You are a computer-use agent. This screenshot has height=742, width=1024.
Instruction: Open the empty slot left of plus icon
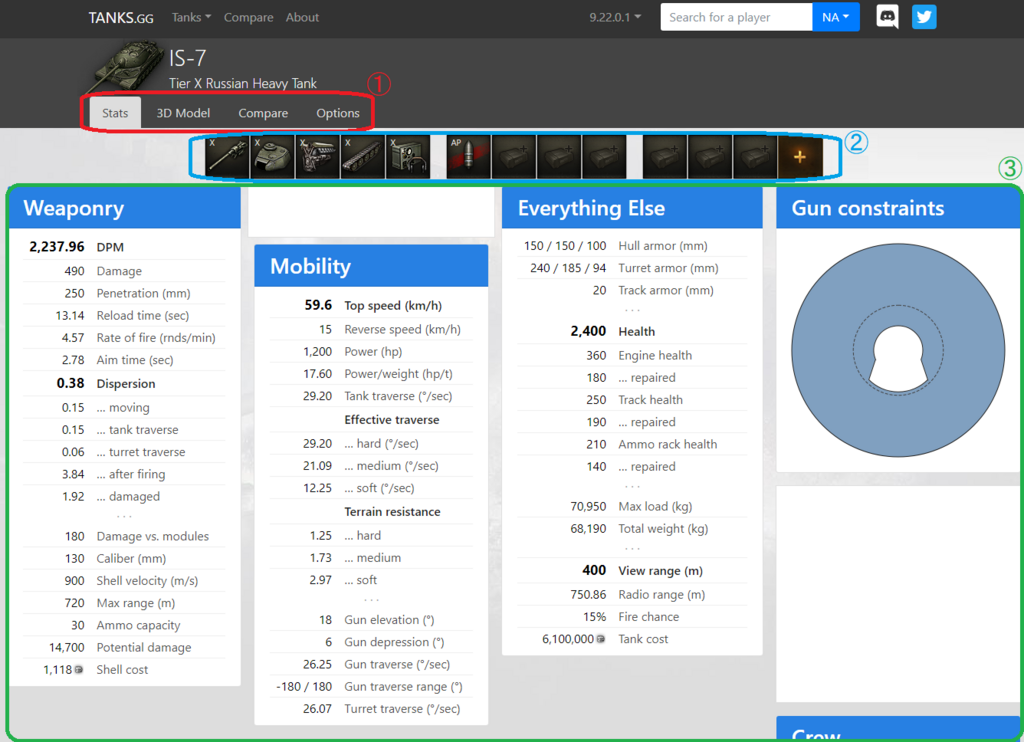coord(755,157)
